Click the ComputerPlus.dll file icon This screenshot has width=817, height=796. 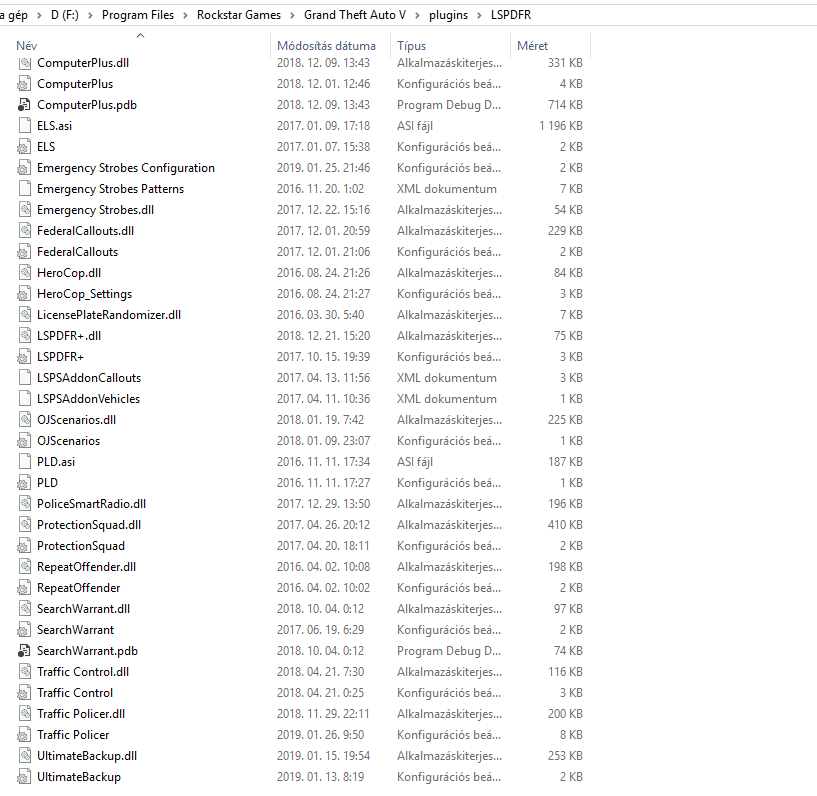click(24, 63)
